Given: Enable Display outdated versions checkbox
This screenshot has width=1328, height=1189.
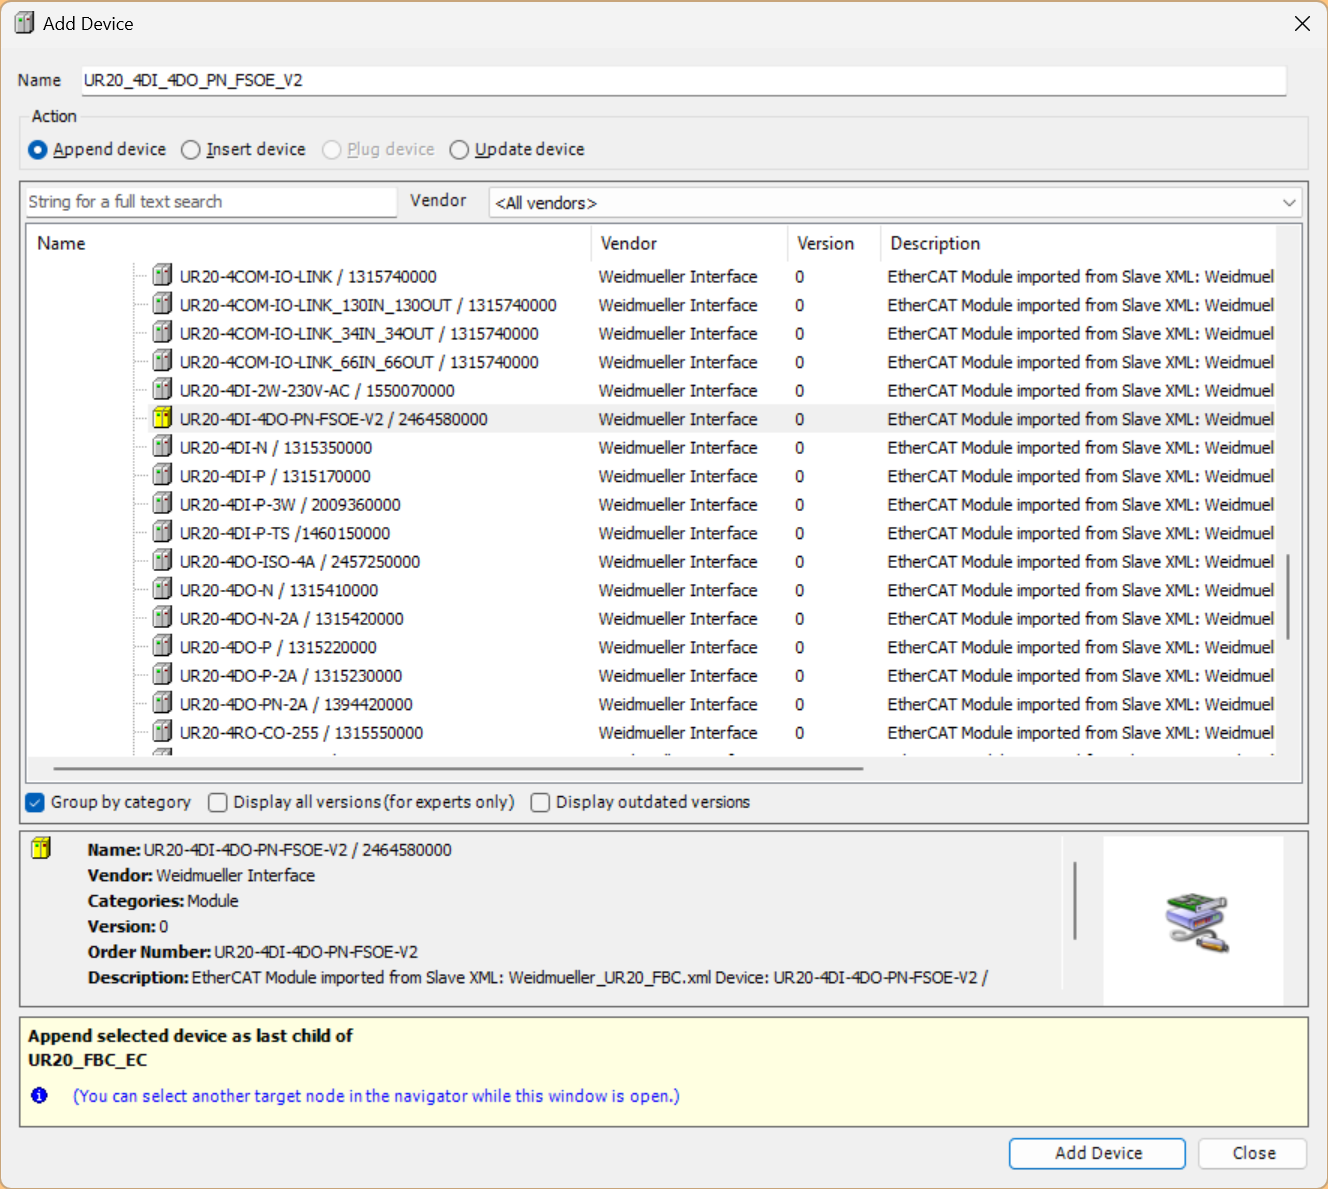Looking at the screenshot, I should click(x=540, y=802).
